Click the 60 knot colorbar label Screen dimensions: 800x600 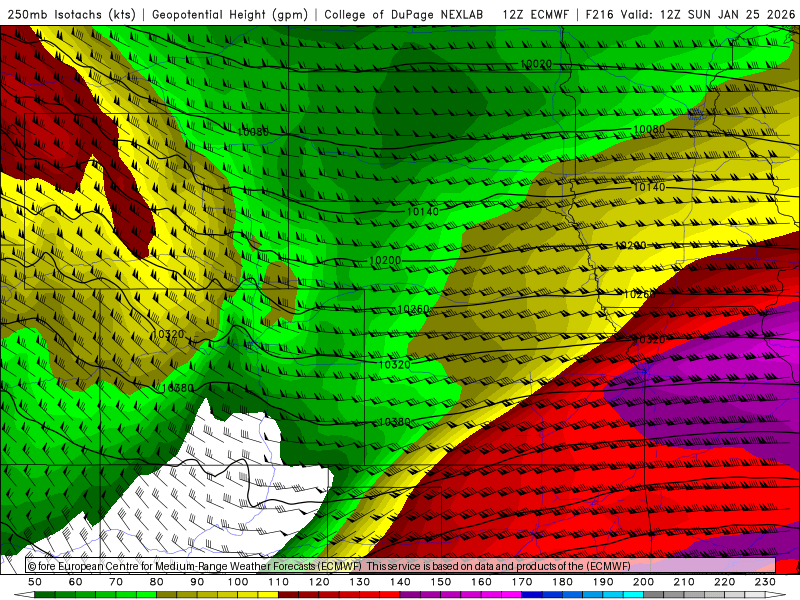tap(76, 582)
